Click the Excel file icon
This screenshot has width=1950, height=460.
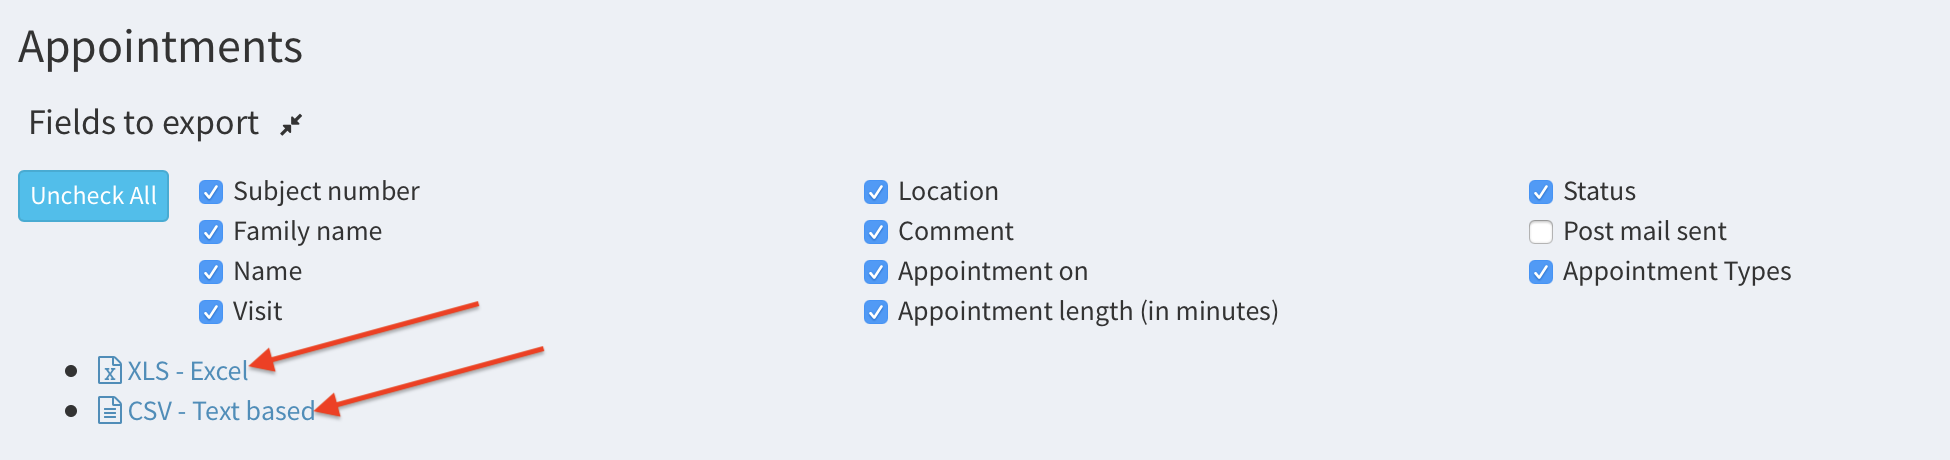(109, 371)
